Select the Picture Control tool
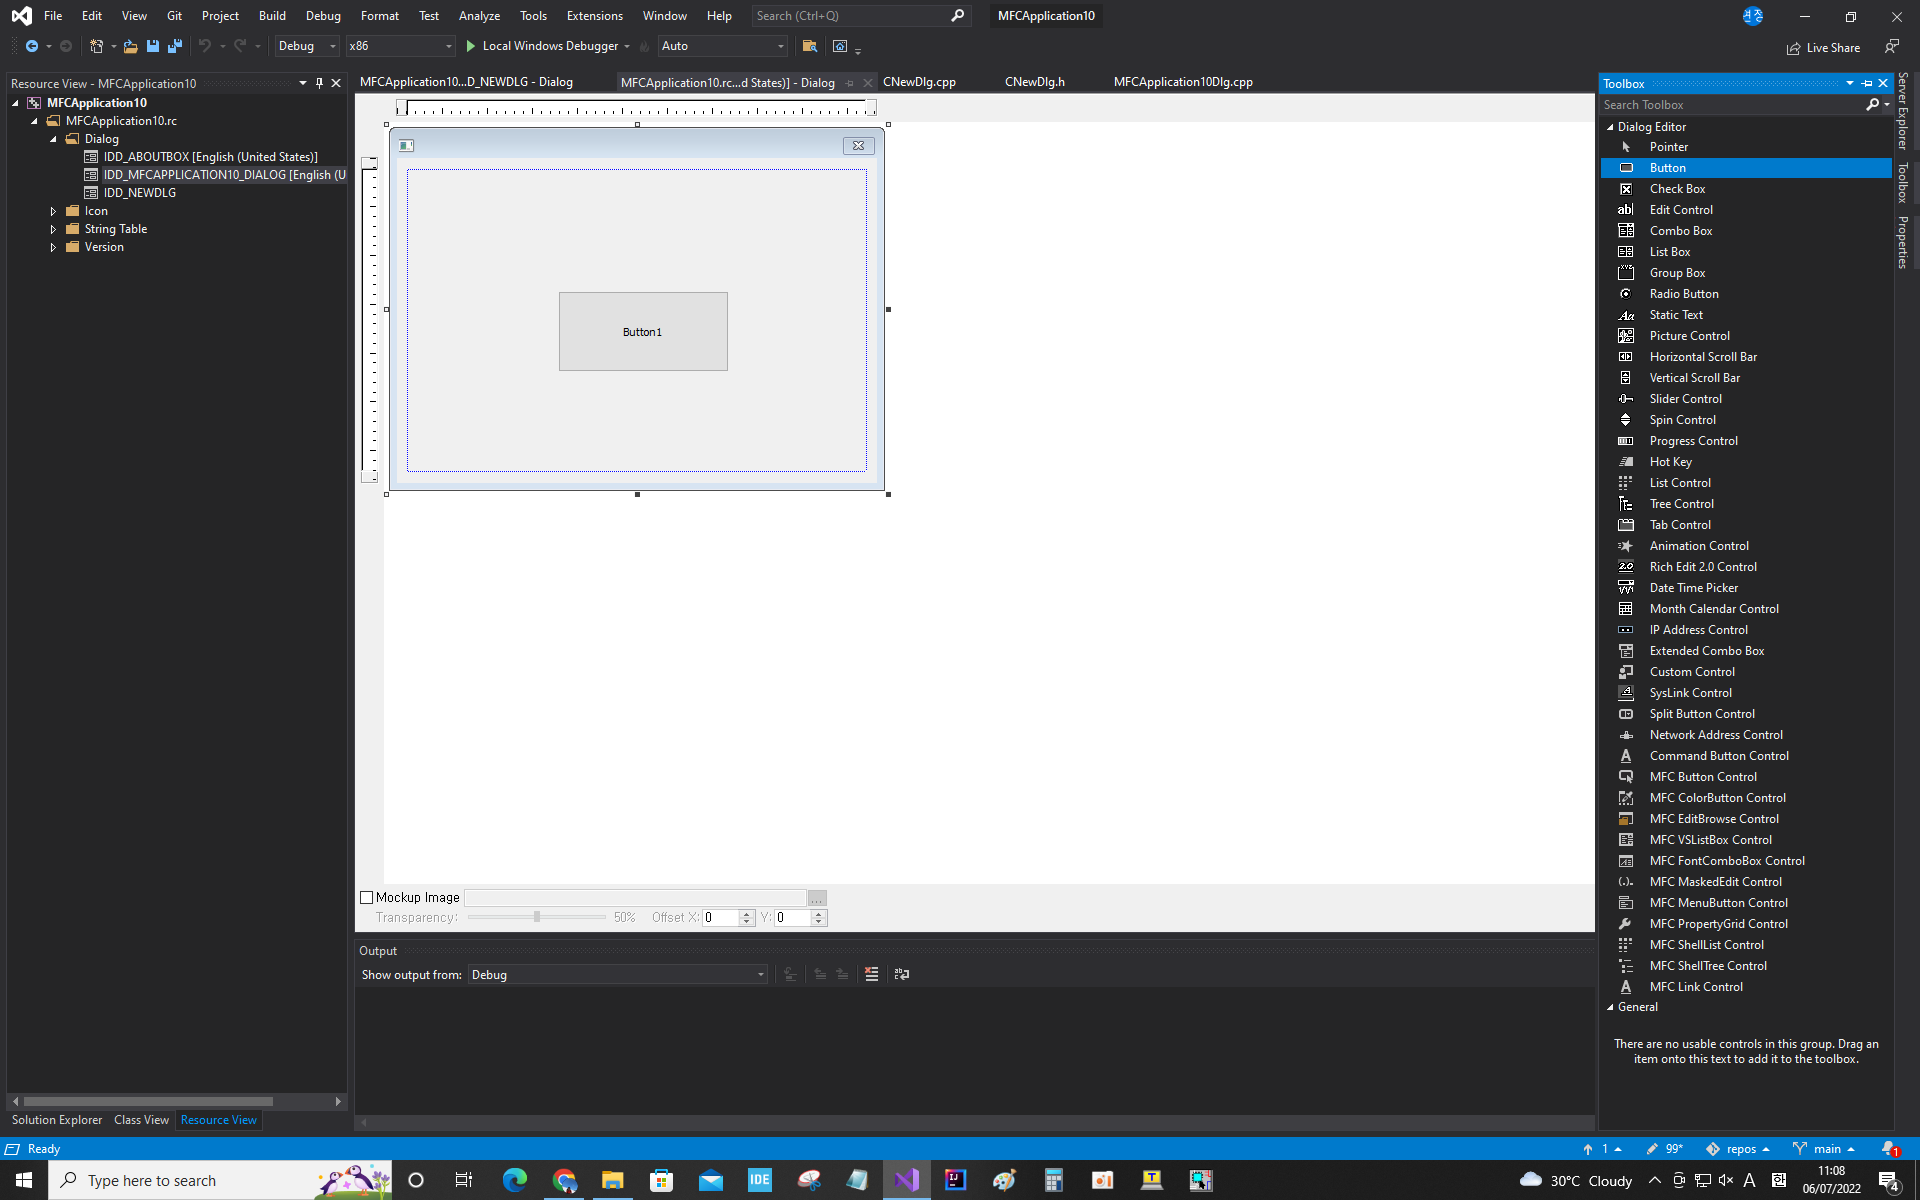This screenshot has height=1200, width=1920. coord(1746,336)
